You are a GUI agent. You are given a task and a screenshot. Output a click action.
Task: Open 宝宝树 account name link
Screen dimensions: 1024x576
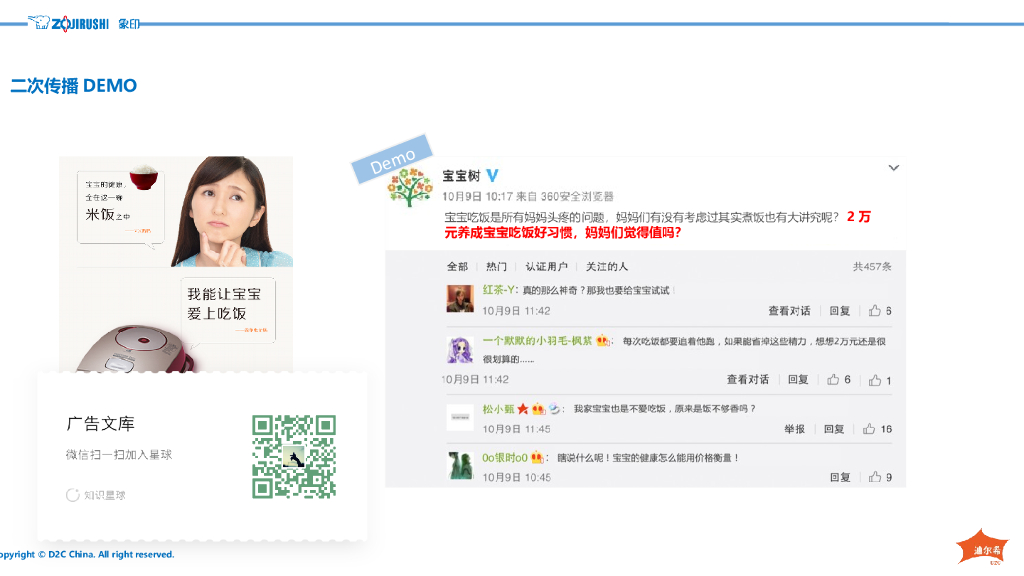tap(461, 176)
